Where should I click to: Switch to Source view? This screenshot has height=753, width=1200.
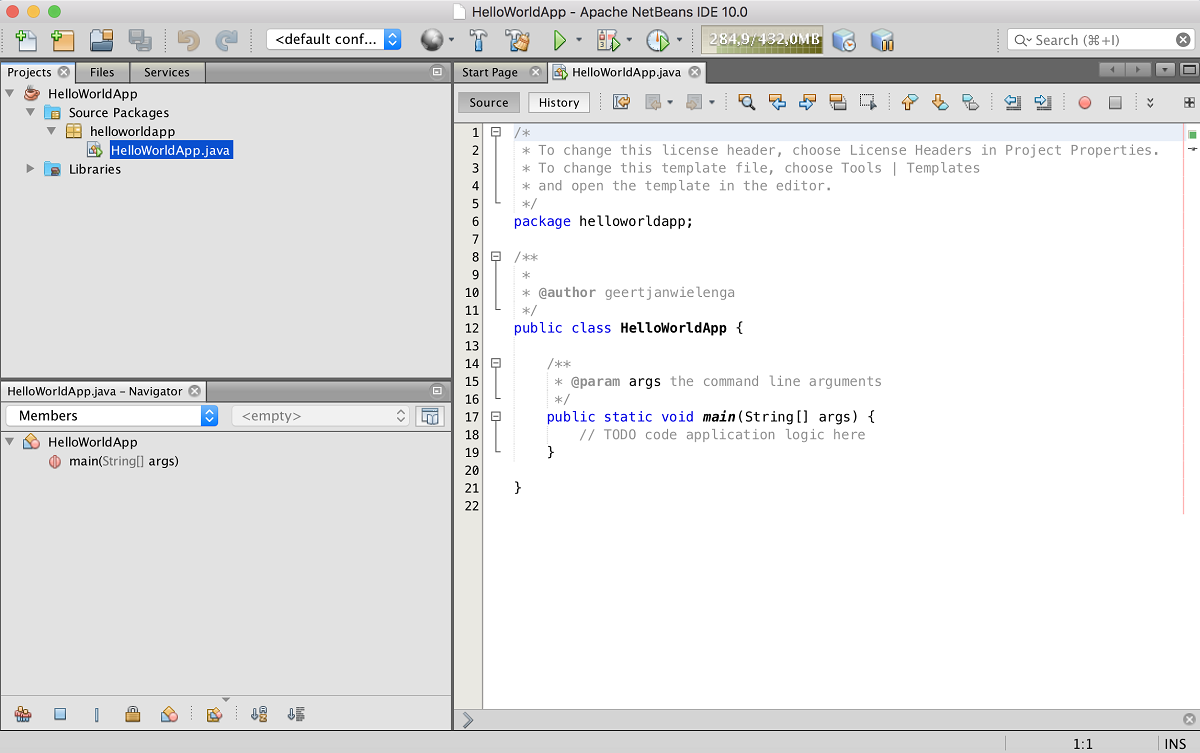click(489, 102)
